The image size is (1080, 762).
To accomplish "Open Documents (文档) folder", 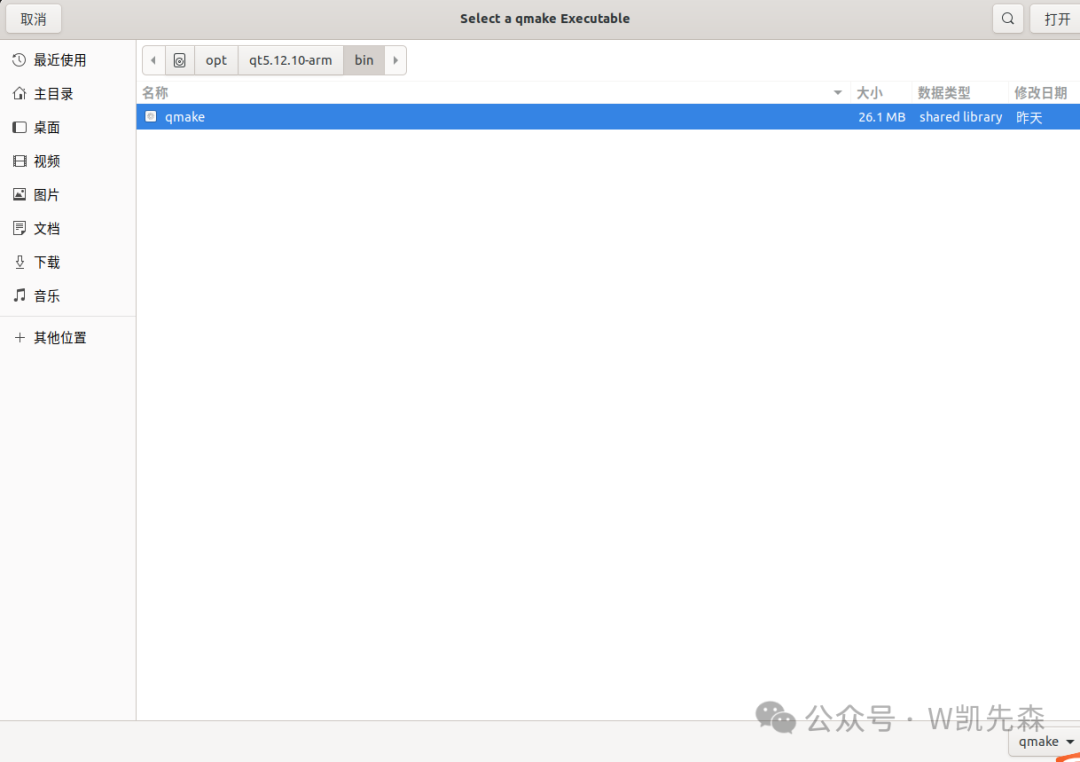I will 46,229.
